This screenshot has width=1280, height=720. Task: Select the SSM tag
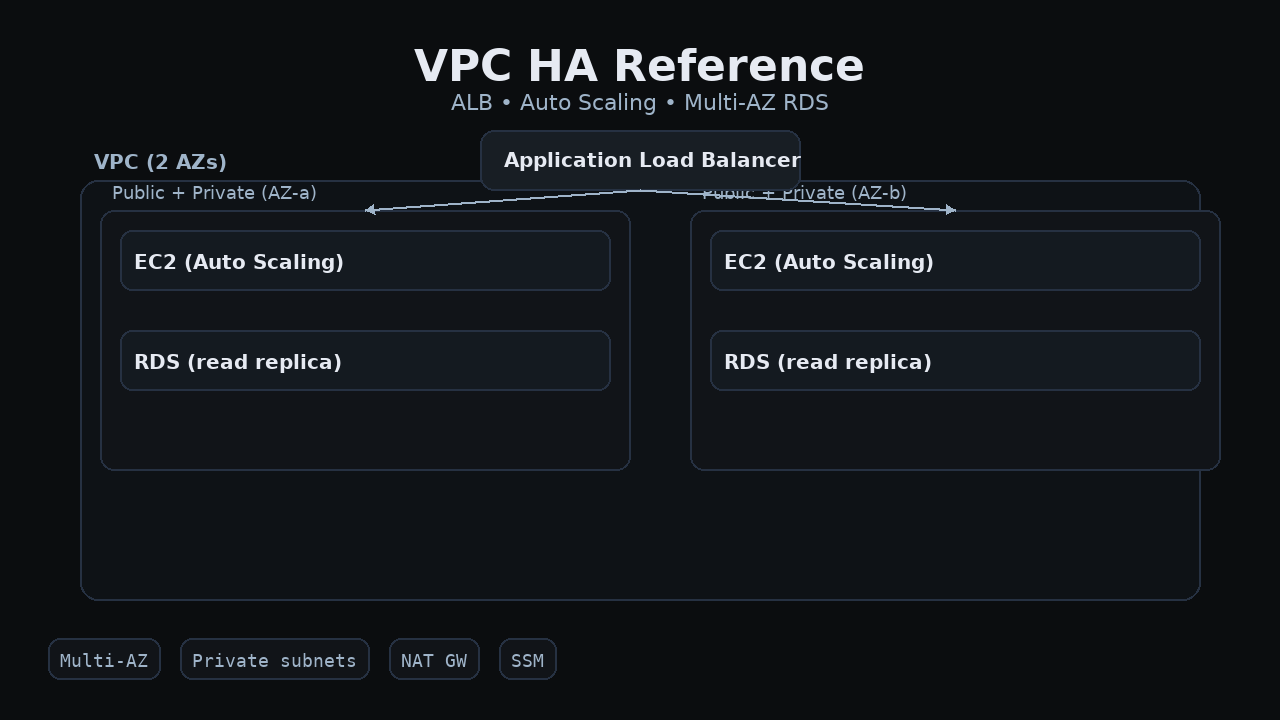tap(527, 660)
